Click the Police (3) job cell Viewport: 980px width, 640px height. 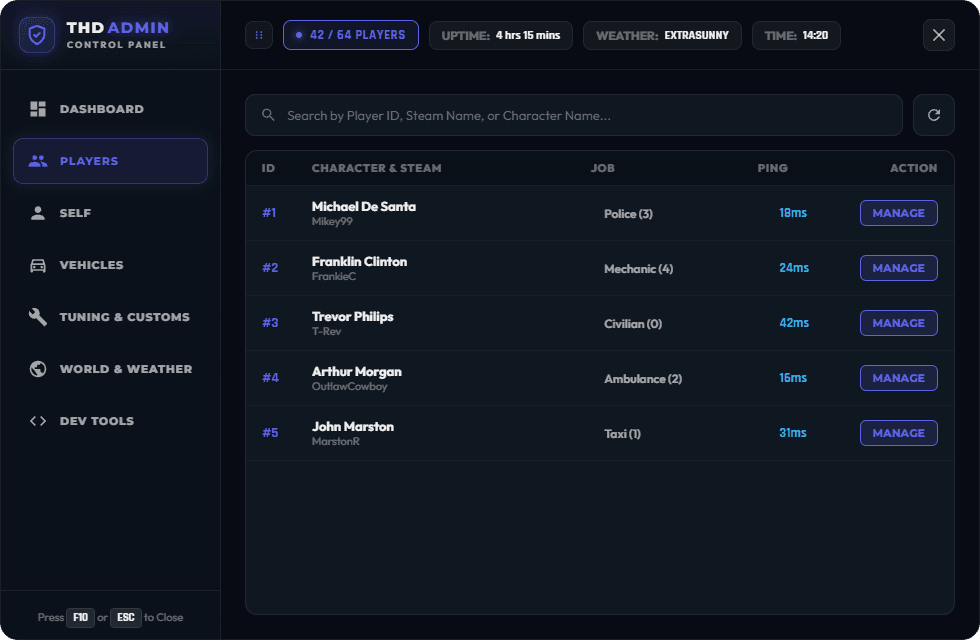point(628,214)
